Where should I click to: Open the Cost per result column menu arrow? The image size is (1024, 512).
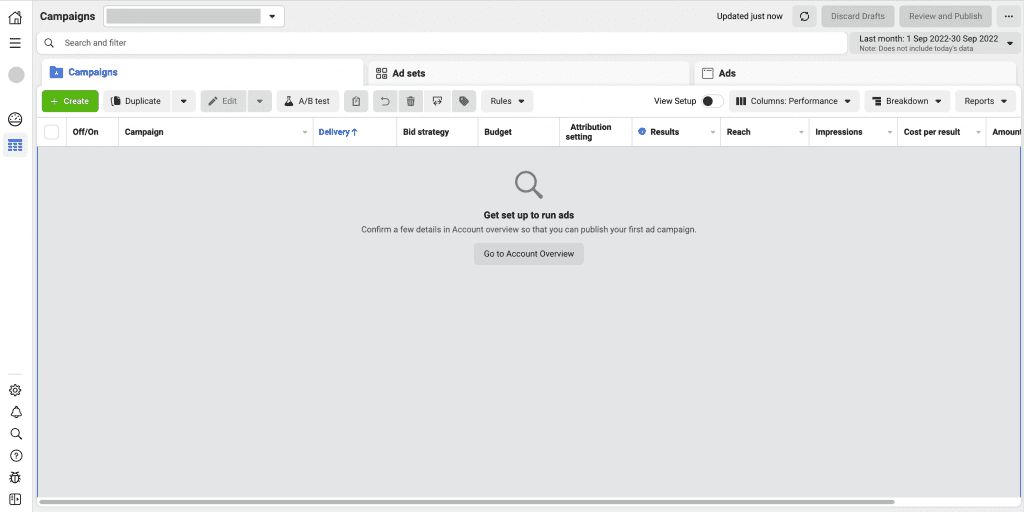click(978, 133)
